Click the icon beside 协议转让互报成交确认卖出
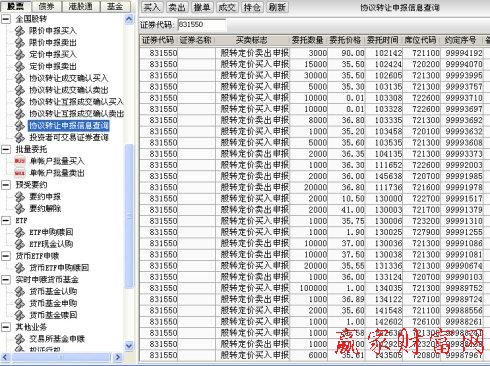The width and height of the screenshot is (490, 366). tap(20, 114)
